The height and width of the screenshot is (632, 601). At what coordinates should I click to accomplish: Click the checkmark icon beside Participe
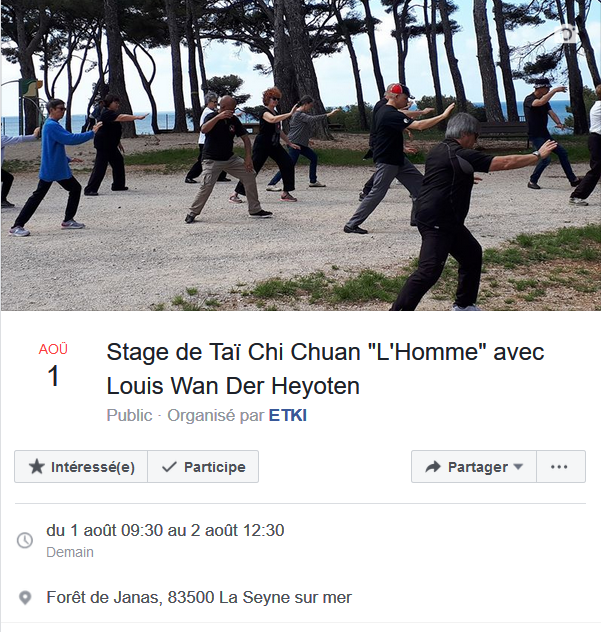[x=169, y=467]
